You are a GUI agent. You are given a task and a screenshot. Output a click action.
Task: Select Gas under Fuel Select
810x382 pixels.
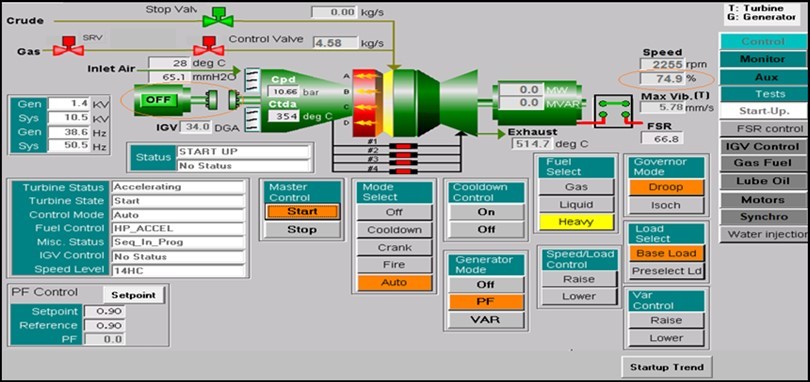tap(577, 187)
